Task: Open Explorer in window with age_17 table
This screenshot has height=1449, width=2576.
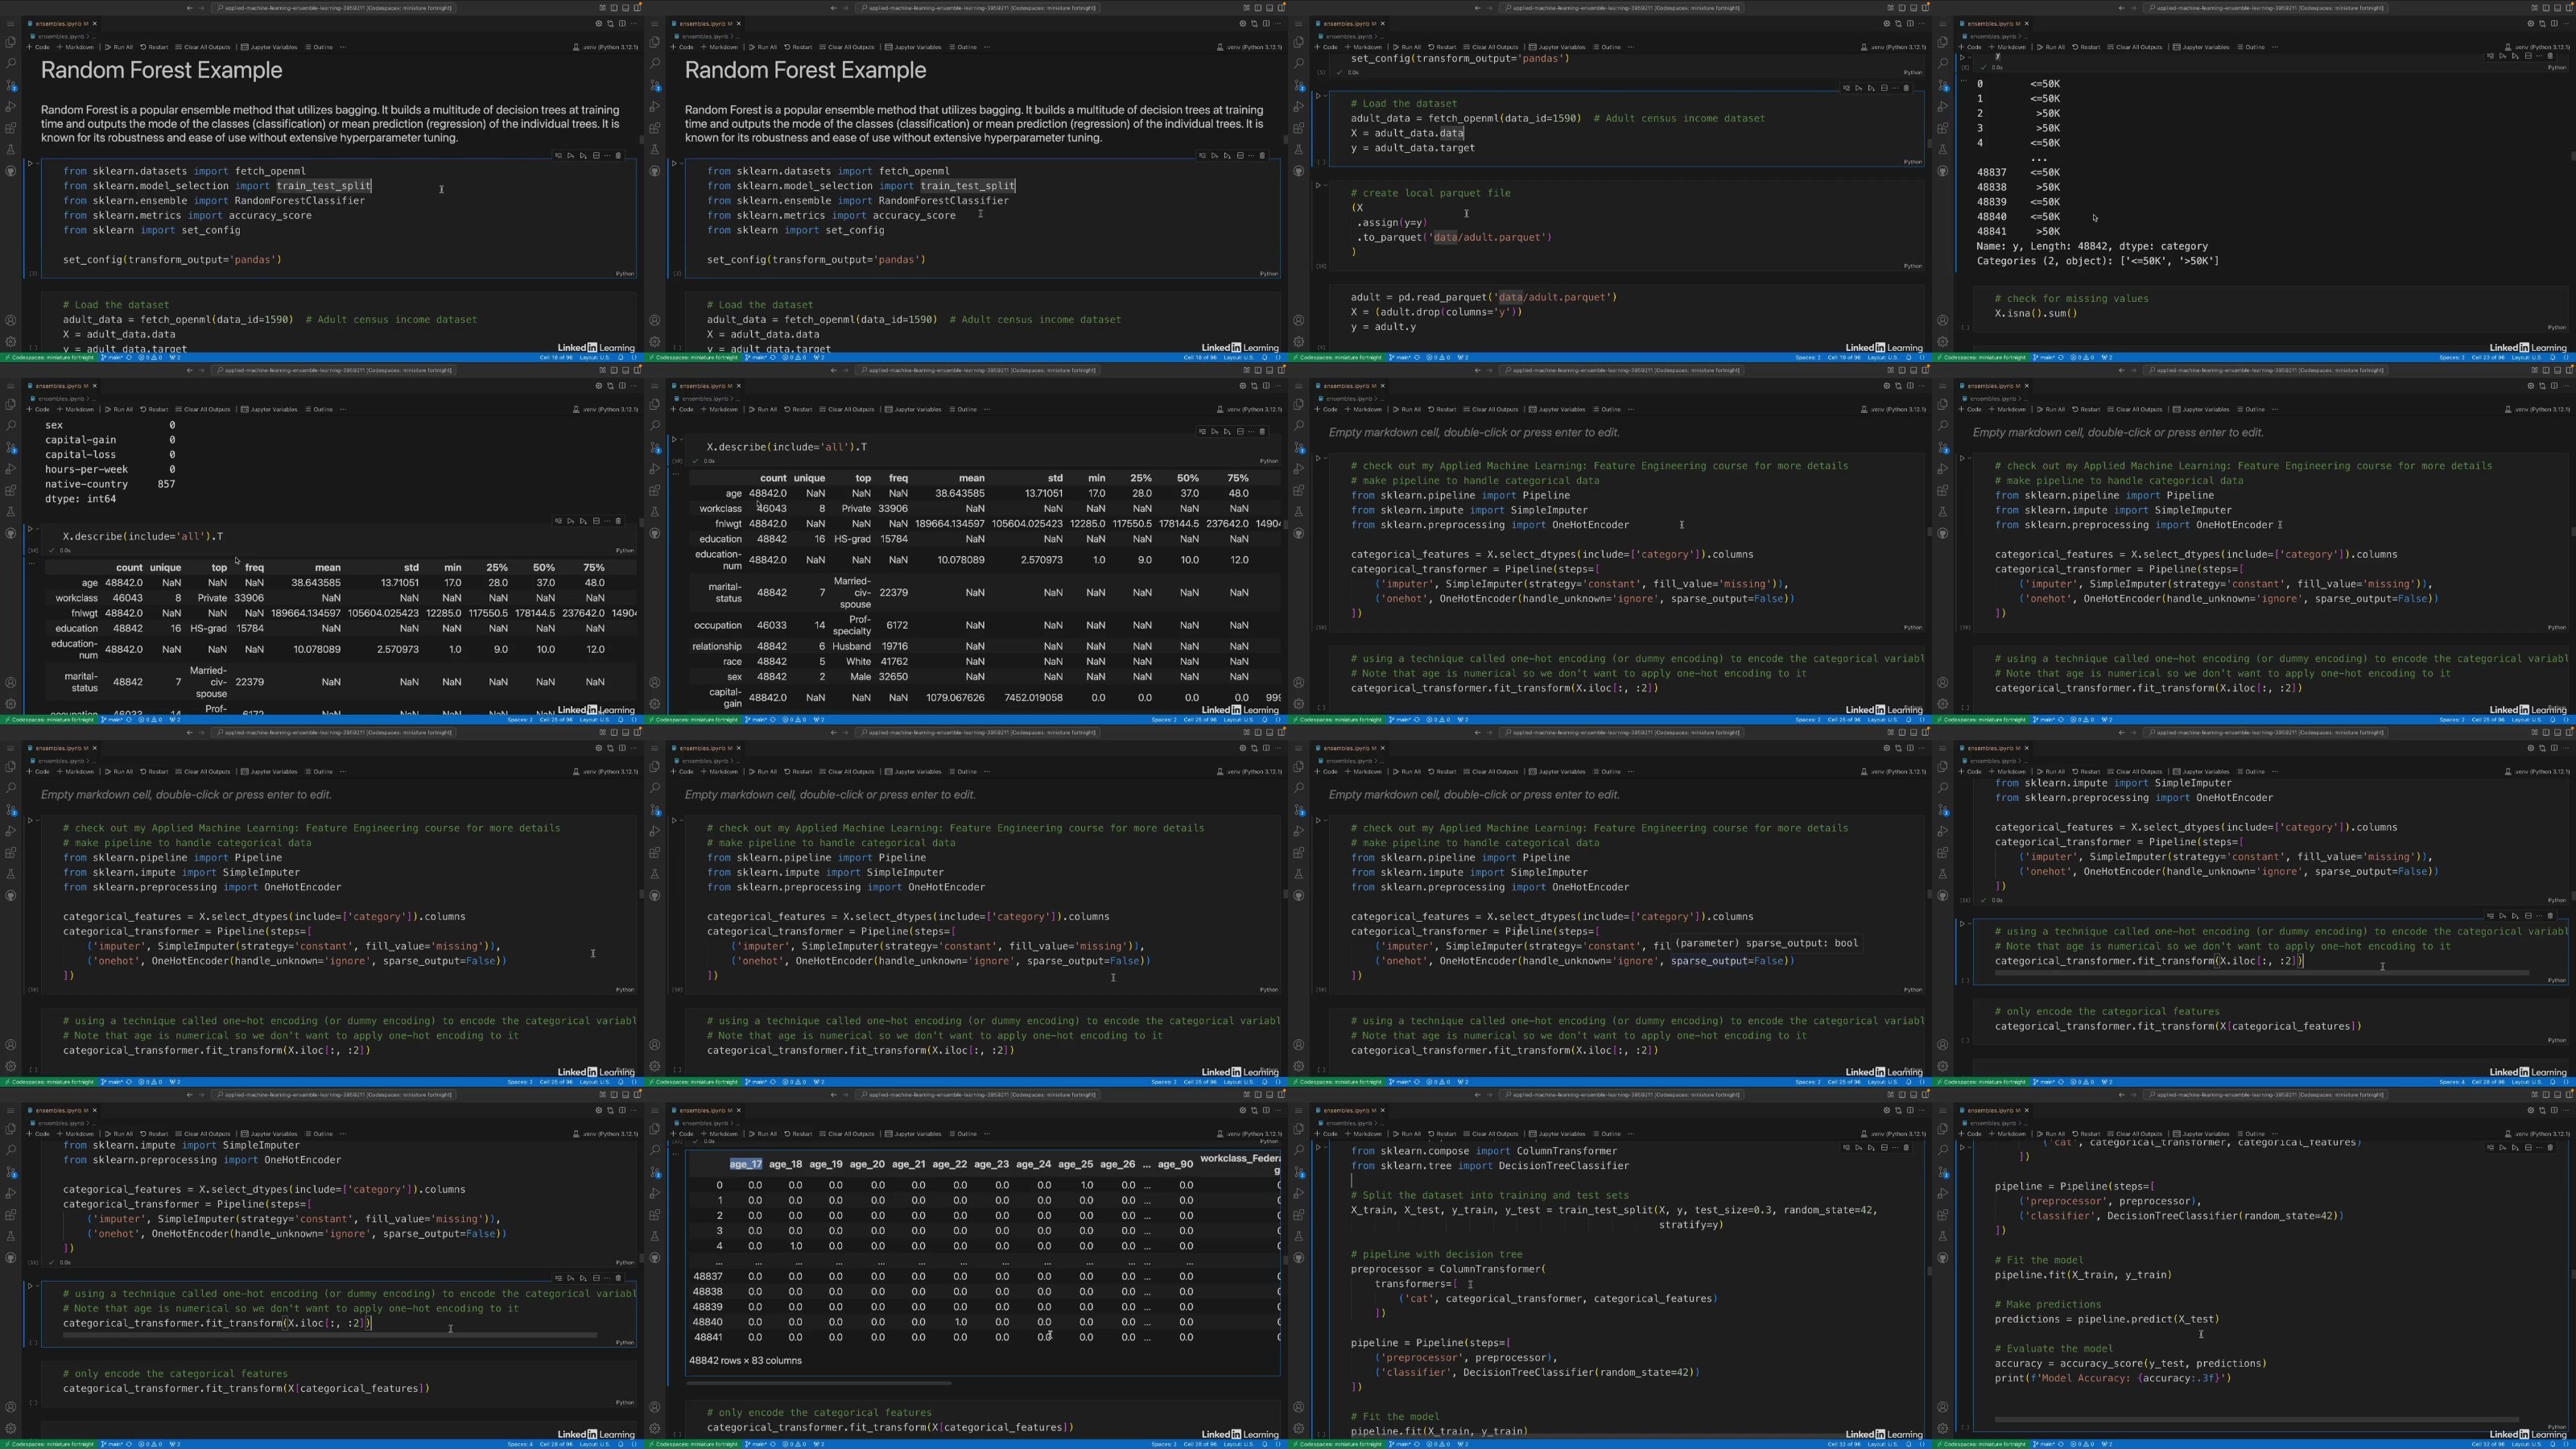Action: [x=655, y=1129]
